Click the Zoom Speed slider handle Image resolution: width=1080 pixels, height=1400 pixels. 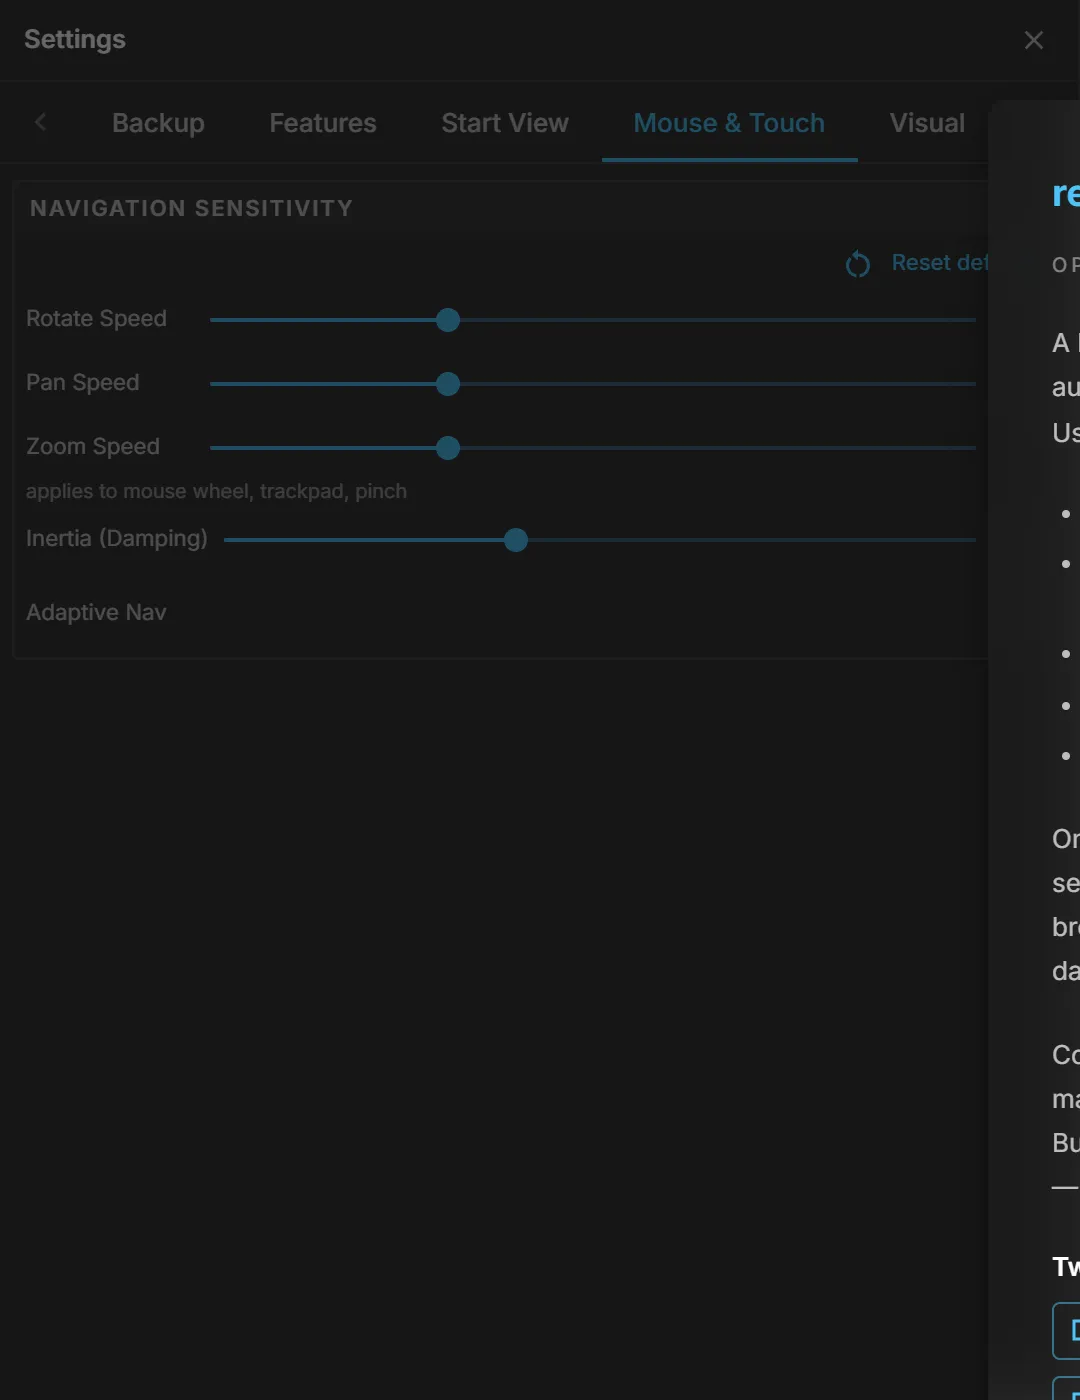click(448, 448)
